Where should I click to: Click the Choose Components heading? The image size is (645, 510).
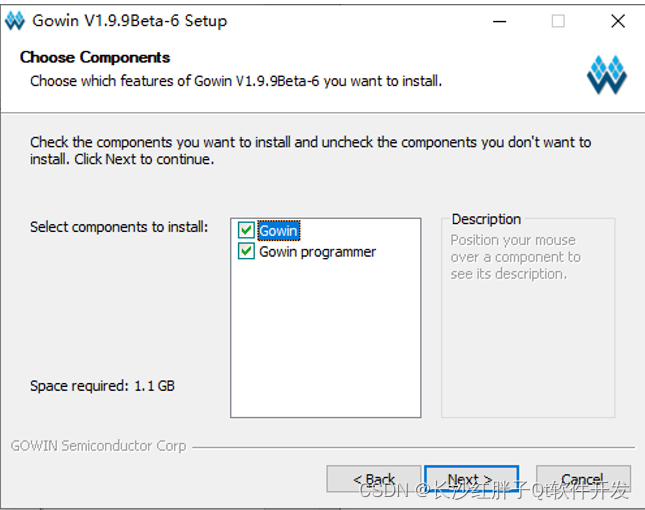coord(95,57)
